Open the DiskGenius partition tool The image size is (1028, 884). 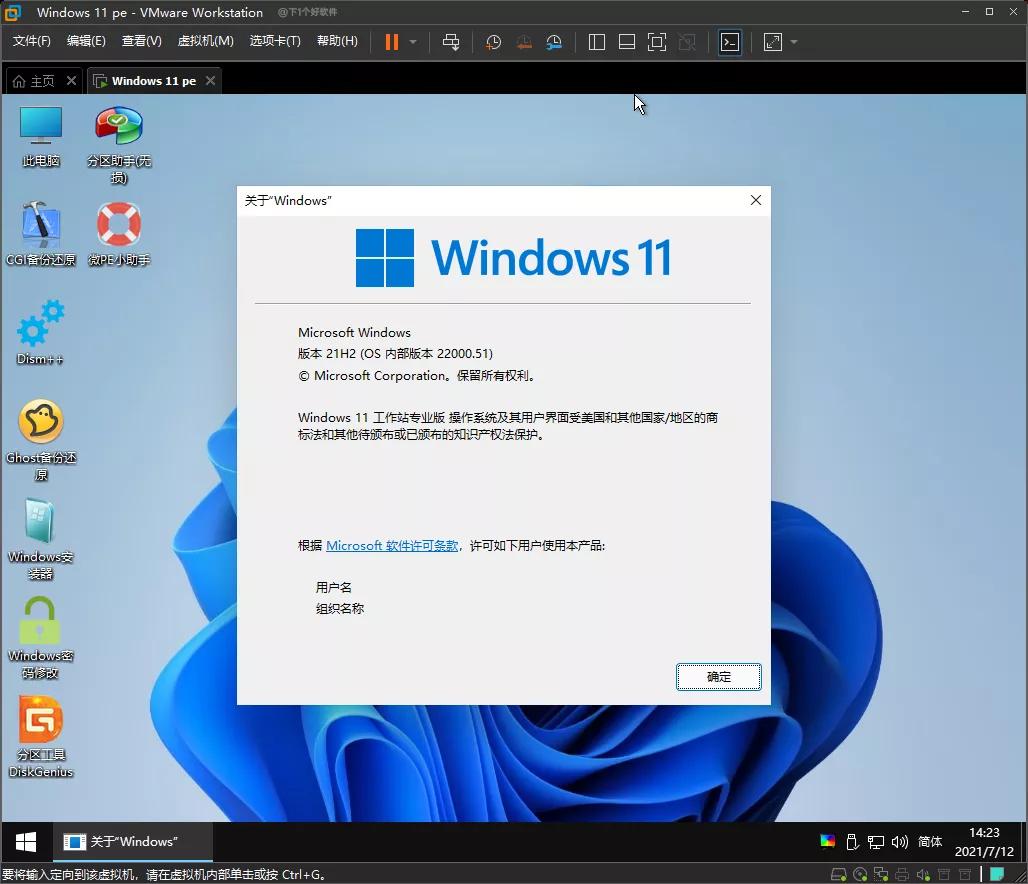pyautogui.click(x=40, y=728)
